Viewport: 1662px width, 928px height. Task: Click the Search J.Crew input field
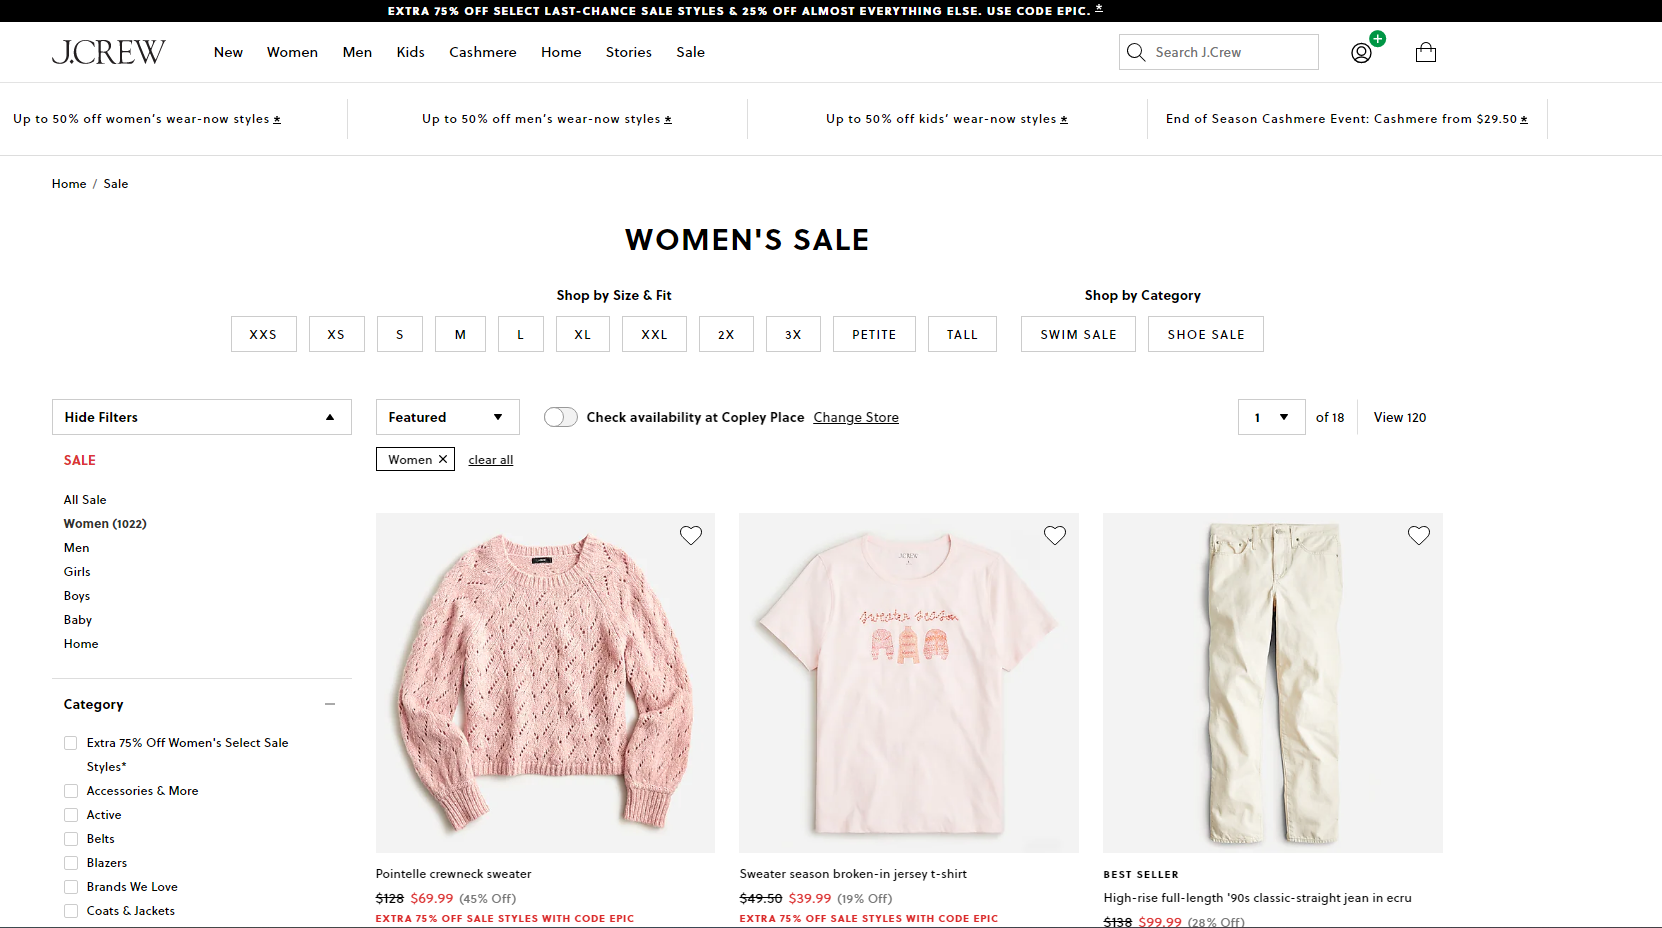pyautogui.click(x=1230, y=52)
